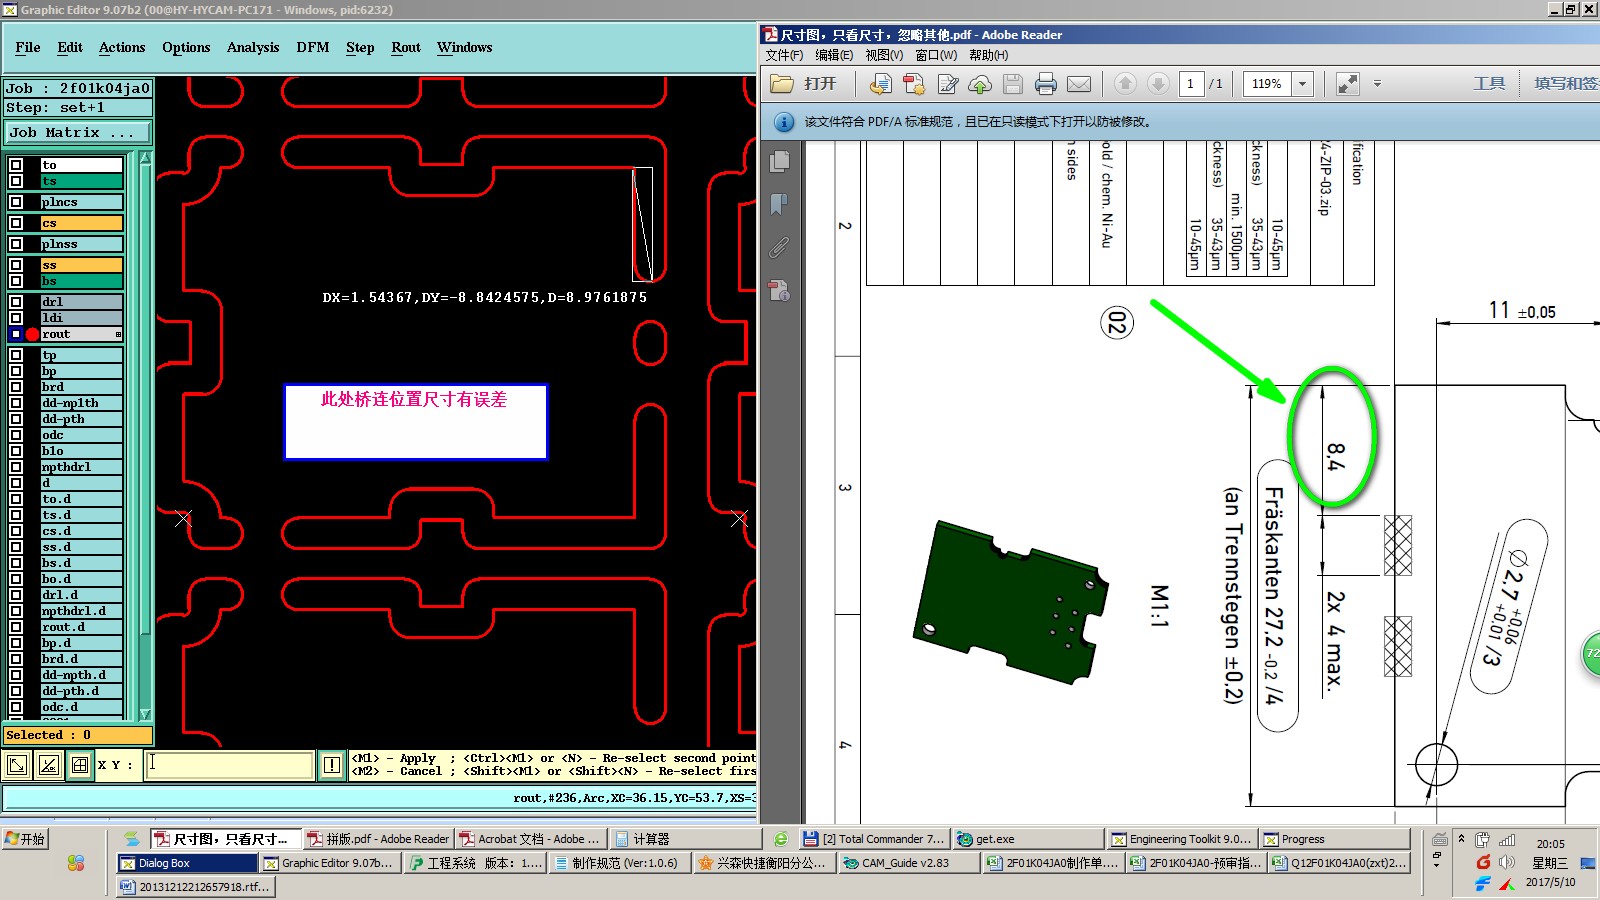Open the Reader toolbar options small arrow
The image size is (1600, 900).
point(1377,84)
